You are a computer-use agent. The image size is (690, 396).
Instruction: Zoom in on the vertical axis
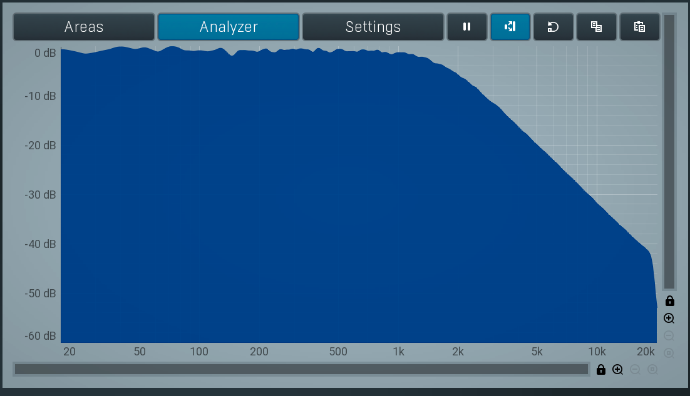[x=669, y=318]
